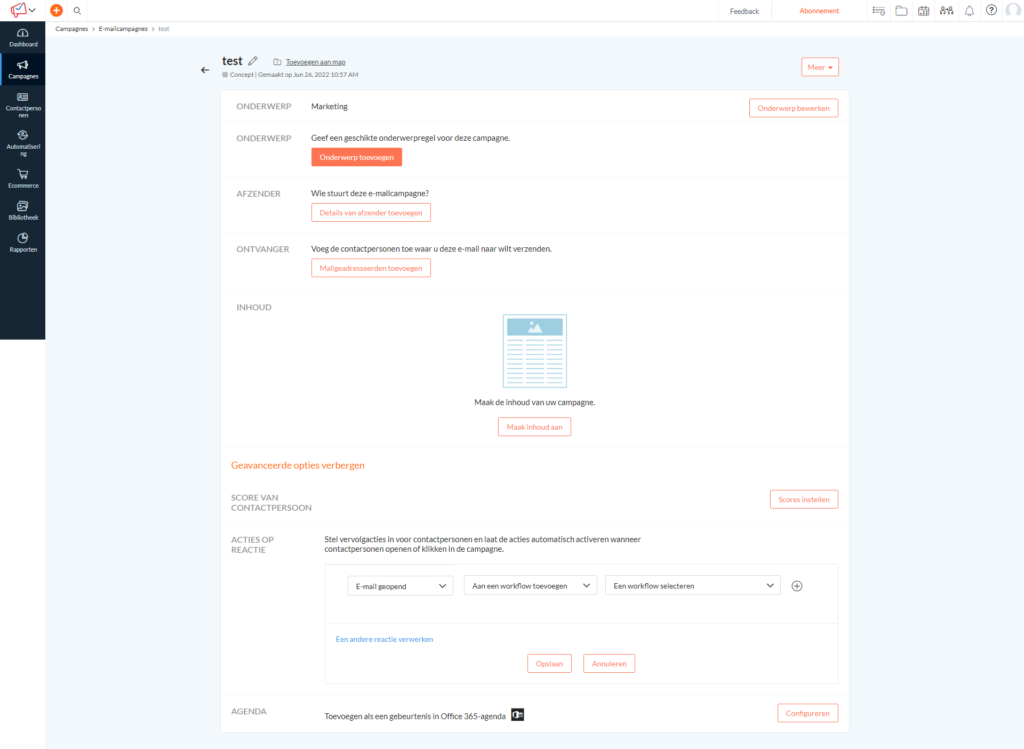Image resolution: width=1024 pixels, height=749 pixels.
Task: Click the pencil icon to rename test
Action: click(x=253, y=61)
